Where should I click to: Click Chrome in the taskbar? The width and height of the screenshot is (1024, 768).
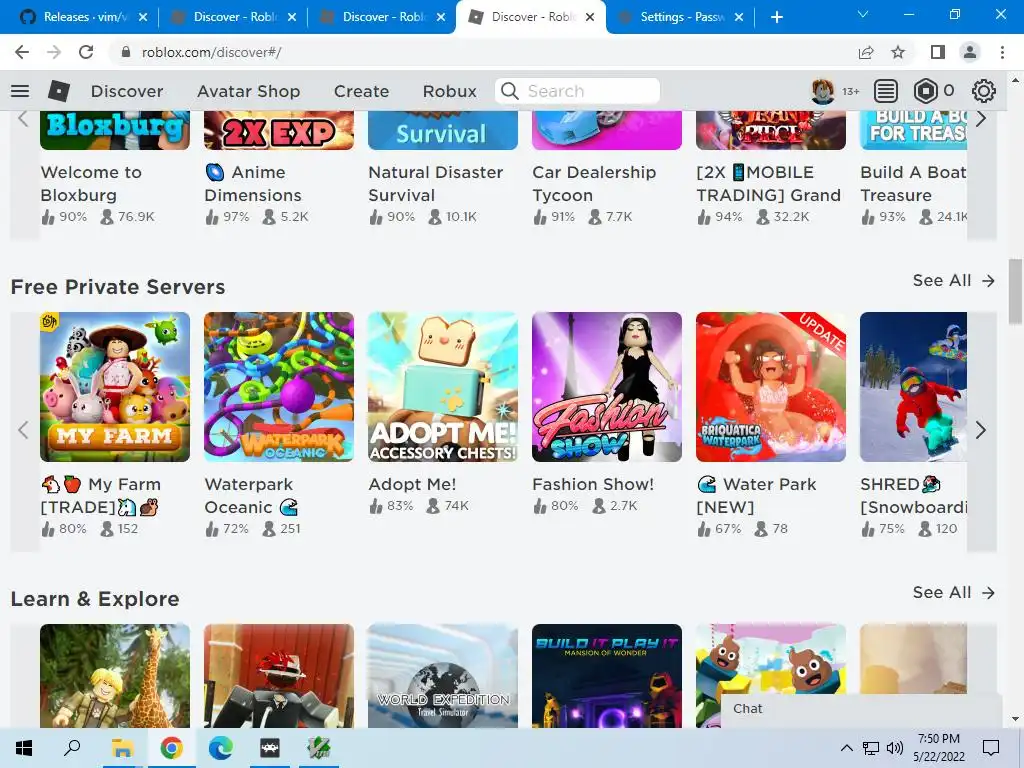point(171,748)
